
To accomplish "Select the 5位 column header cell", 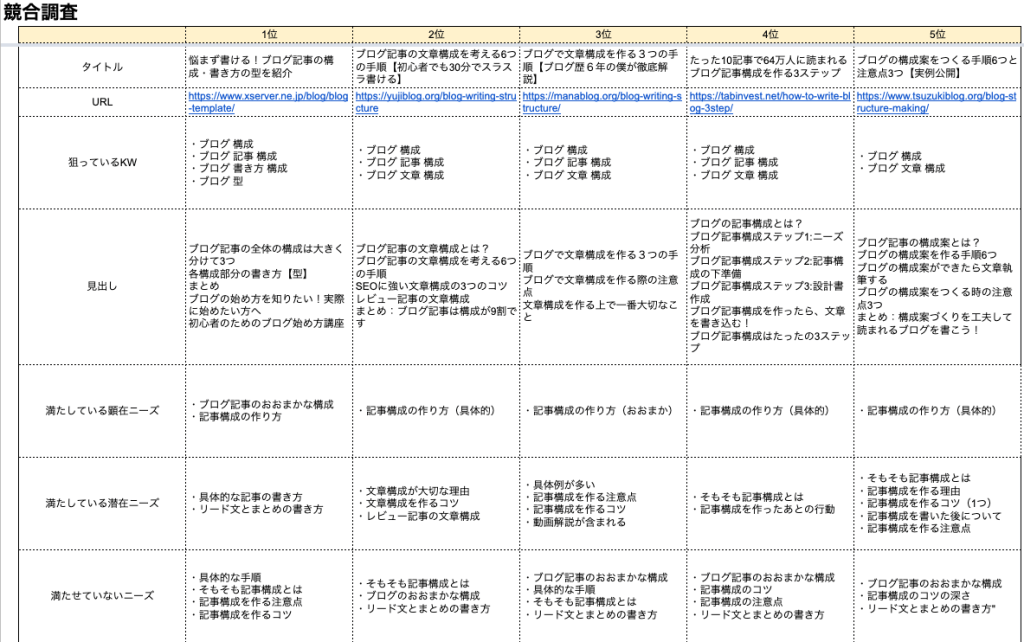I will (x=938, y=35).
